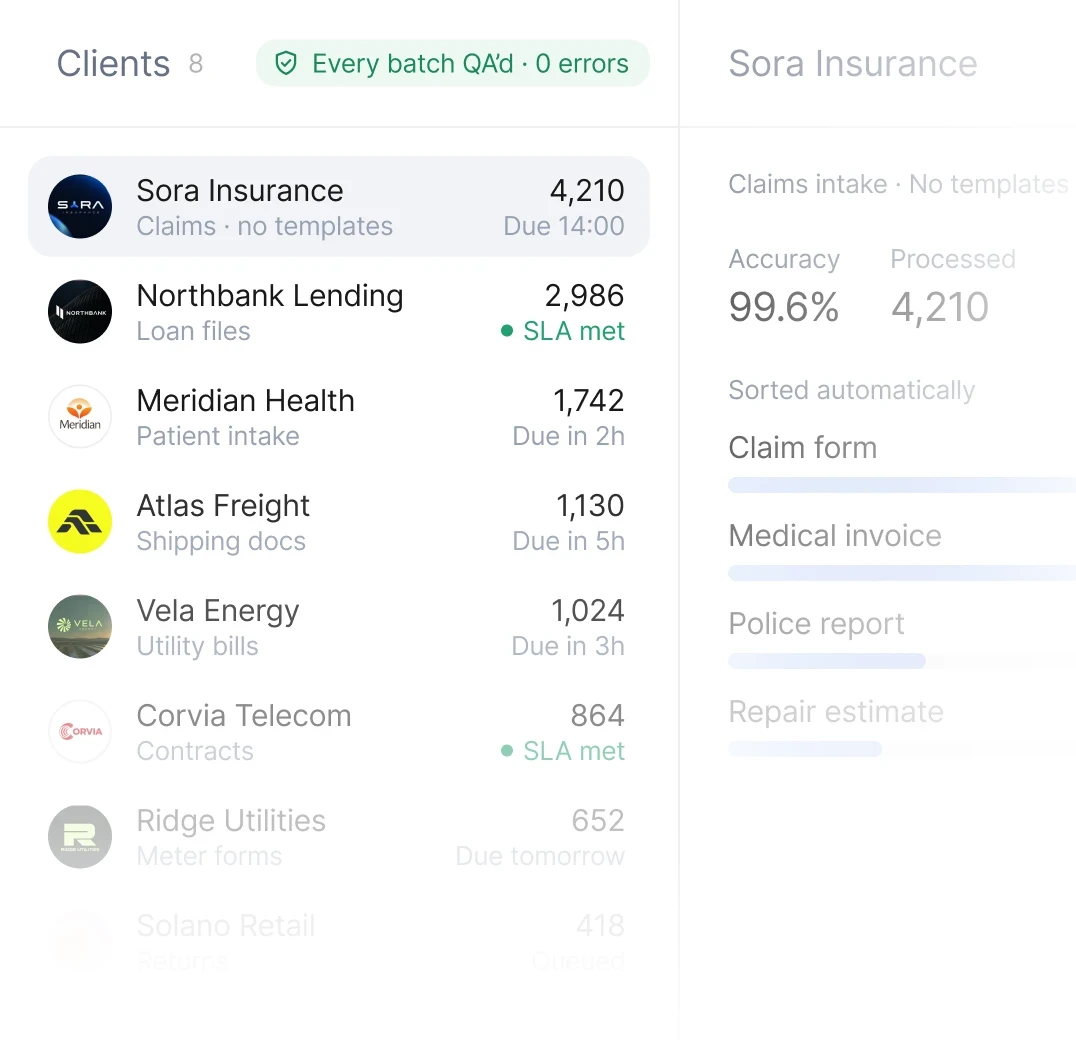Click the Northbank Lending logo avatar
The image size is (1076, 1064).
(80, 311)
